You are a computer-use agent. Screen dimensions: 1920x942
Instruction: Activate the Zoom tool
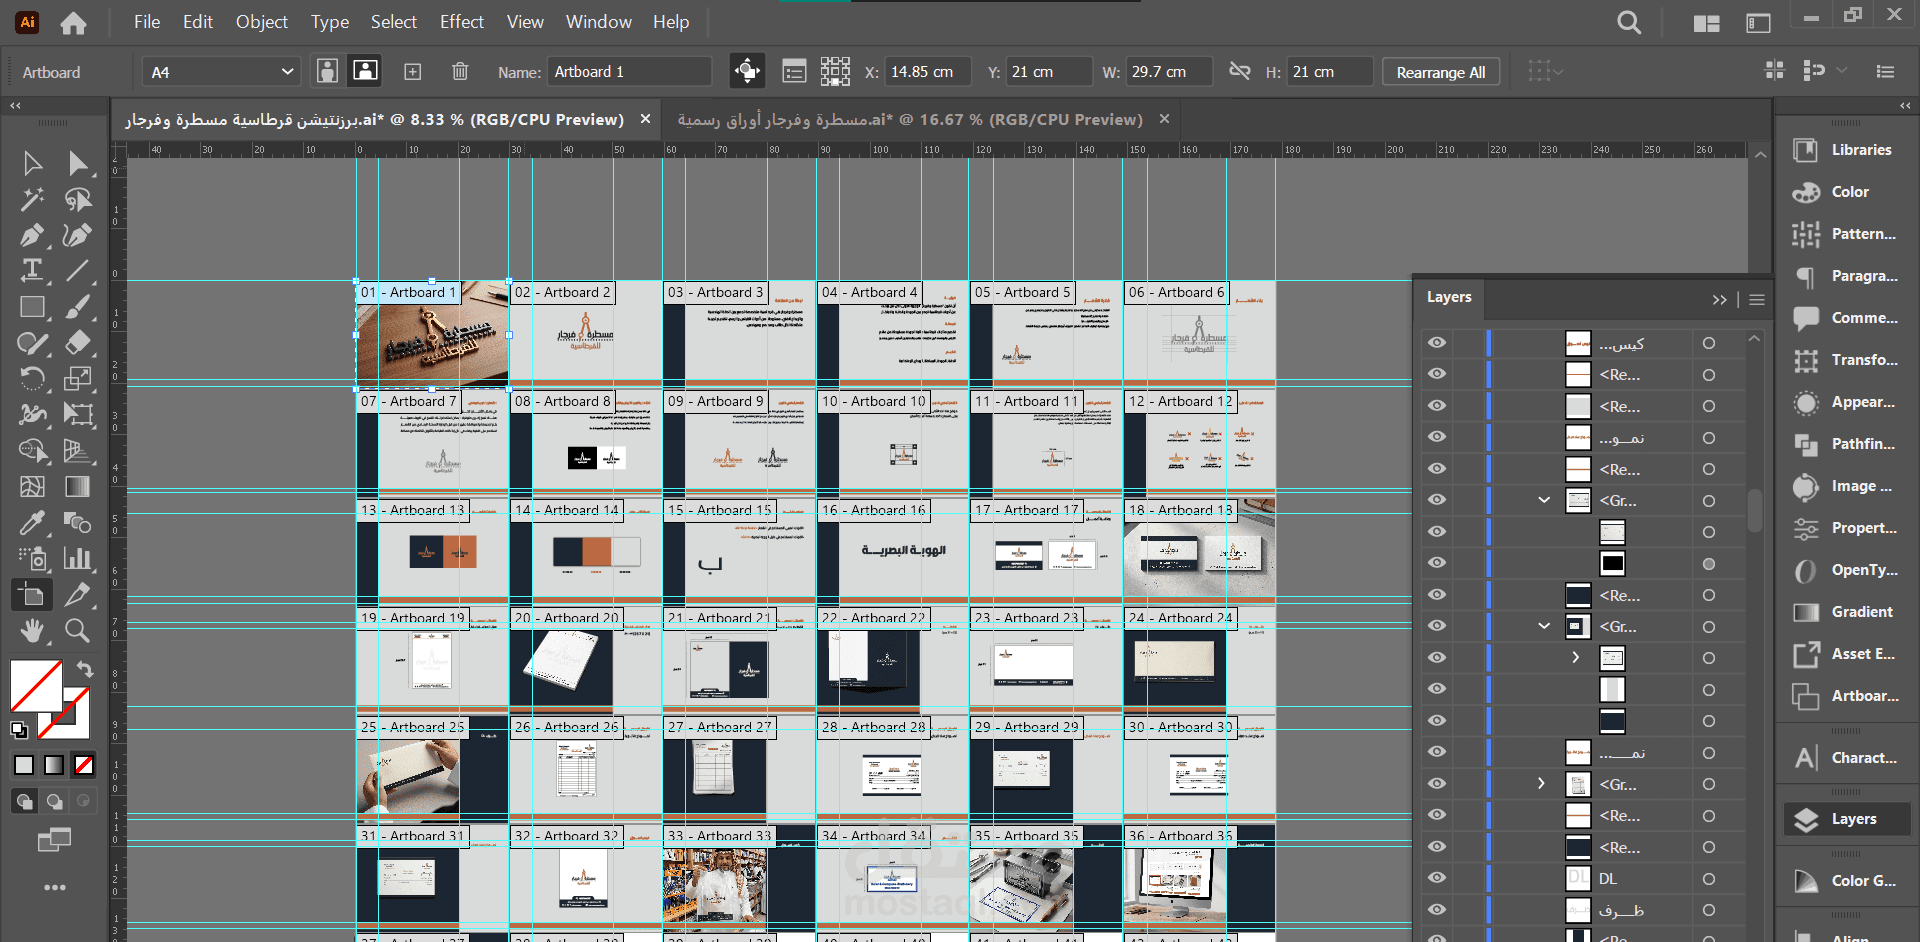coord(77,631)
